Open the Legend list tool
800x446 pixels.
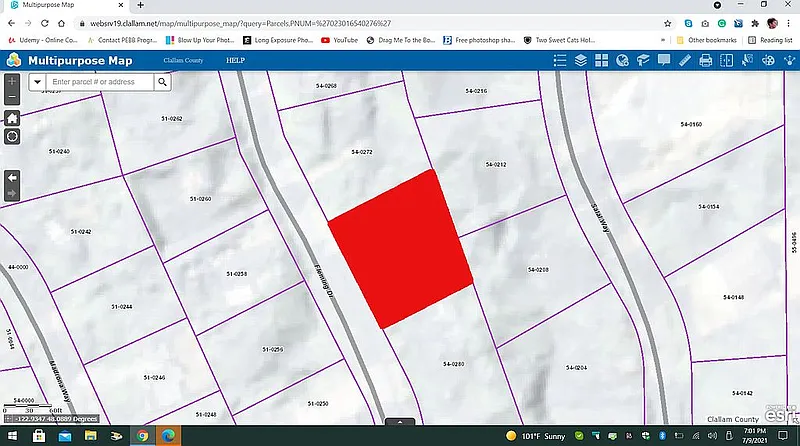click(559, 60)
